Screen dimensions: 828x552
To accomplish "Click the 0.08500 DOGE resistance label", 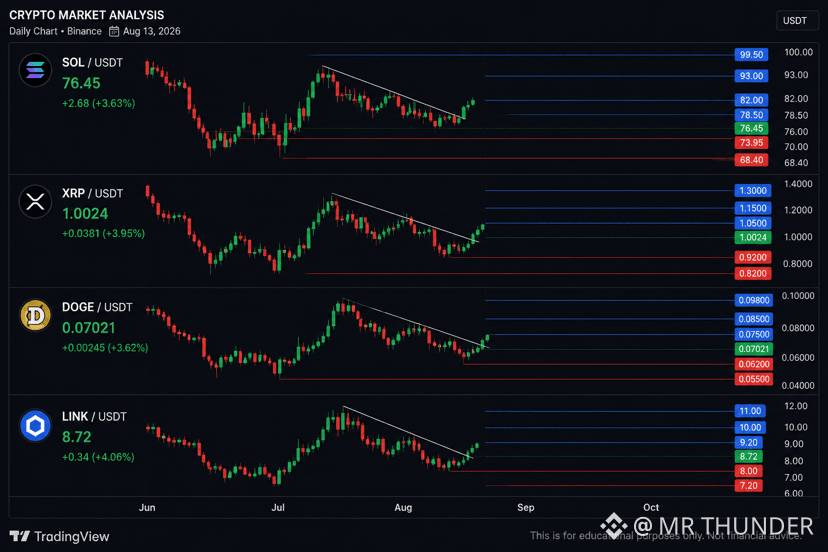I will click(754, 319).
